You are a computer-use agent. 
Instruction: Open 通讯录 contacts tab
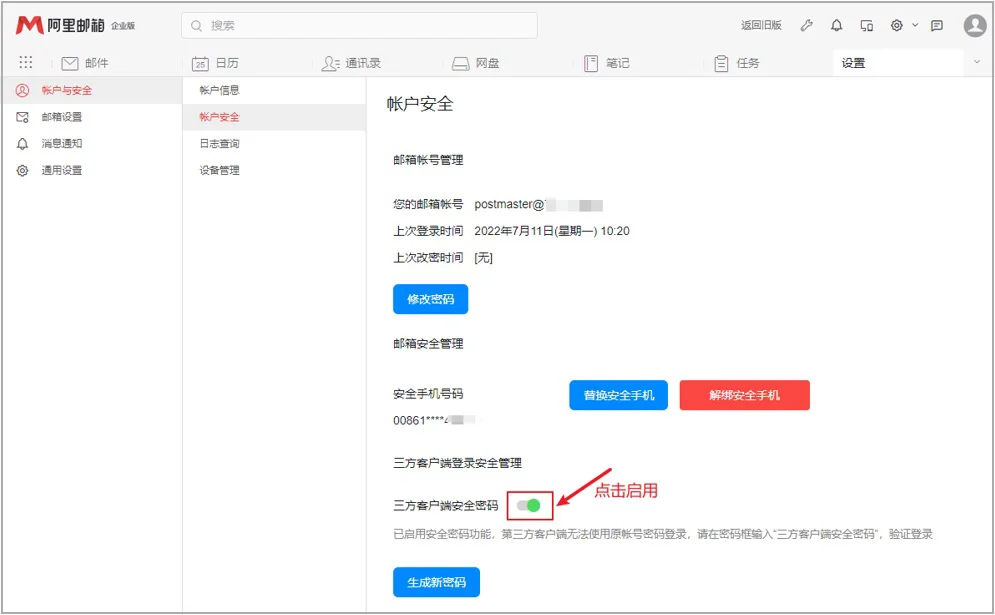[x=351, y=63]
